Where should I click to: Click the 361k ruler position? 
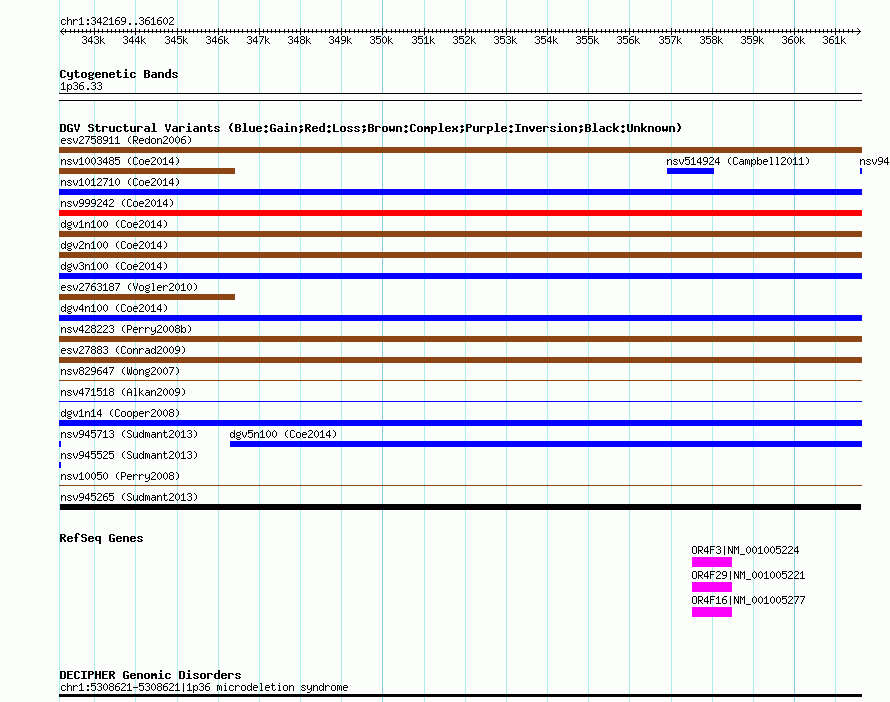point(834,40)
